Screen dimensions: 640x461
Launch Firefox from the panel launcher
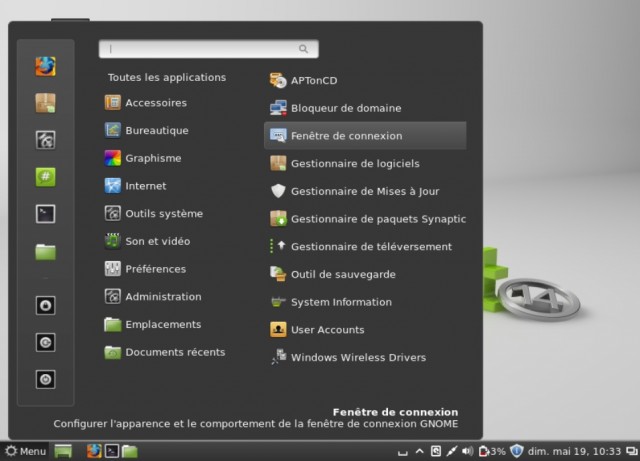pyautogui.click(x=94, y=451)
